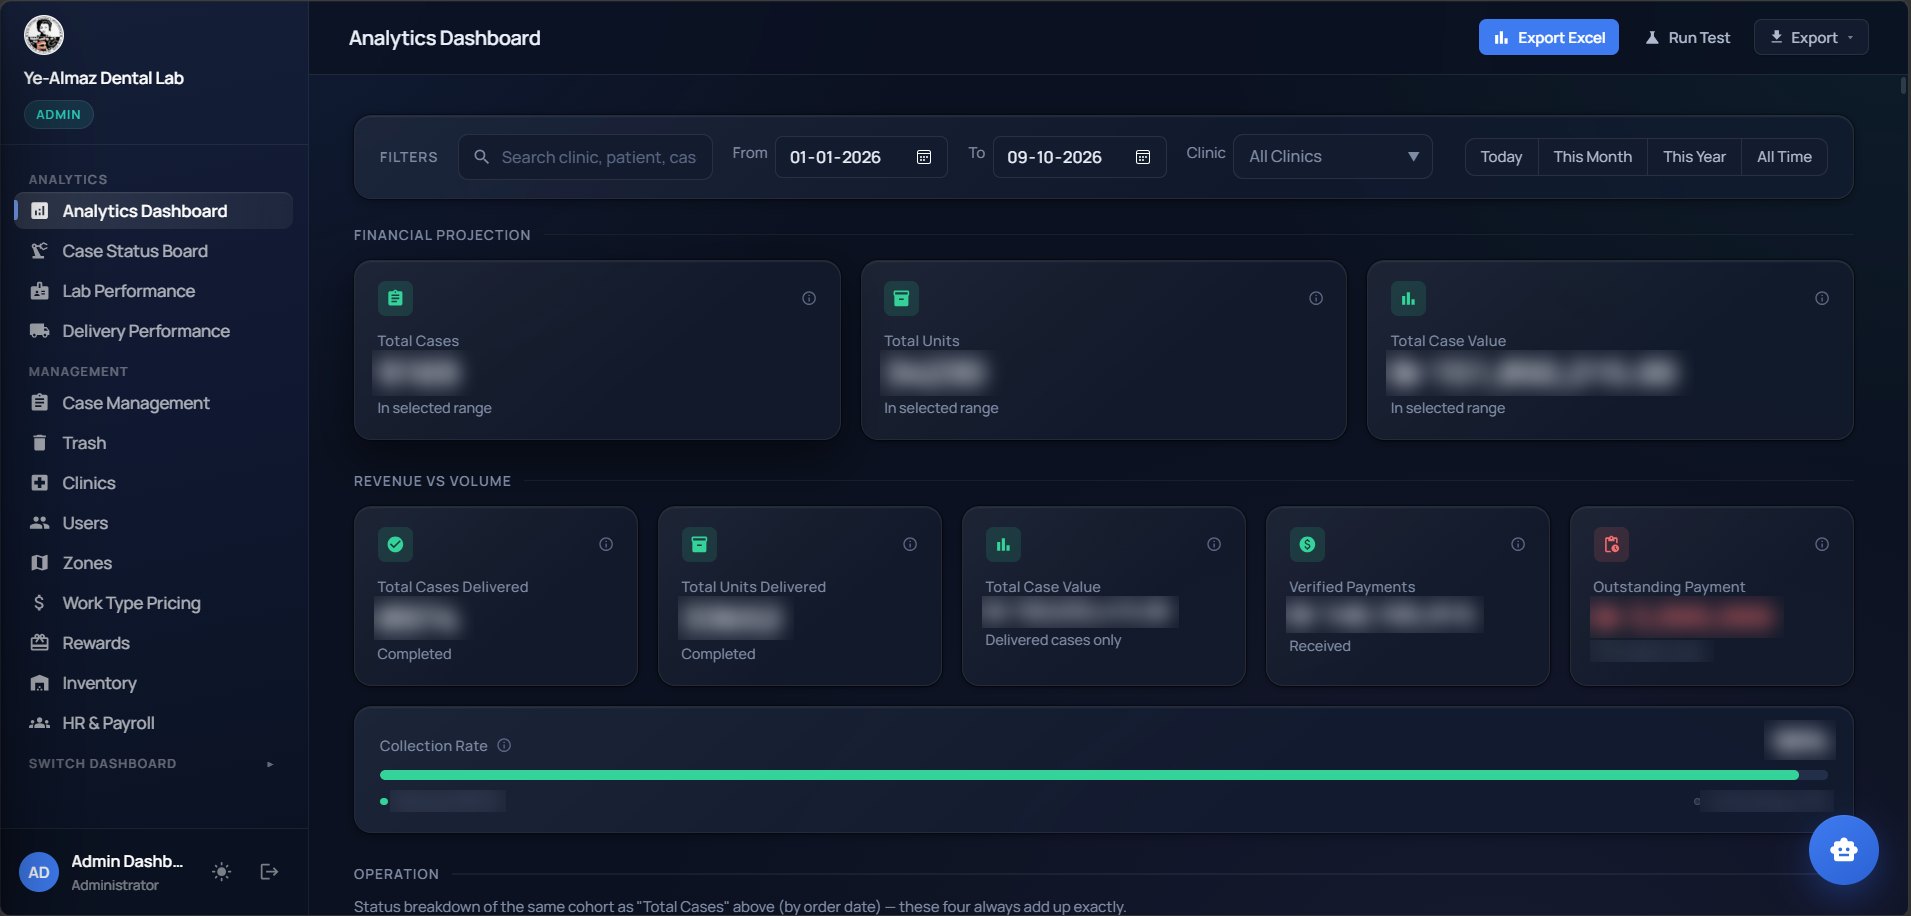Screen dimensions: 1911x916
Task: Click the page scrollbar thumb
Action: pos(1904,85)
